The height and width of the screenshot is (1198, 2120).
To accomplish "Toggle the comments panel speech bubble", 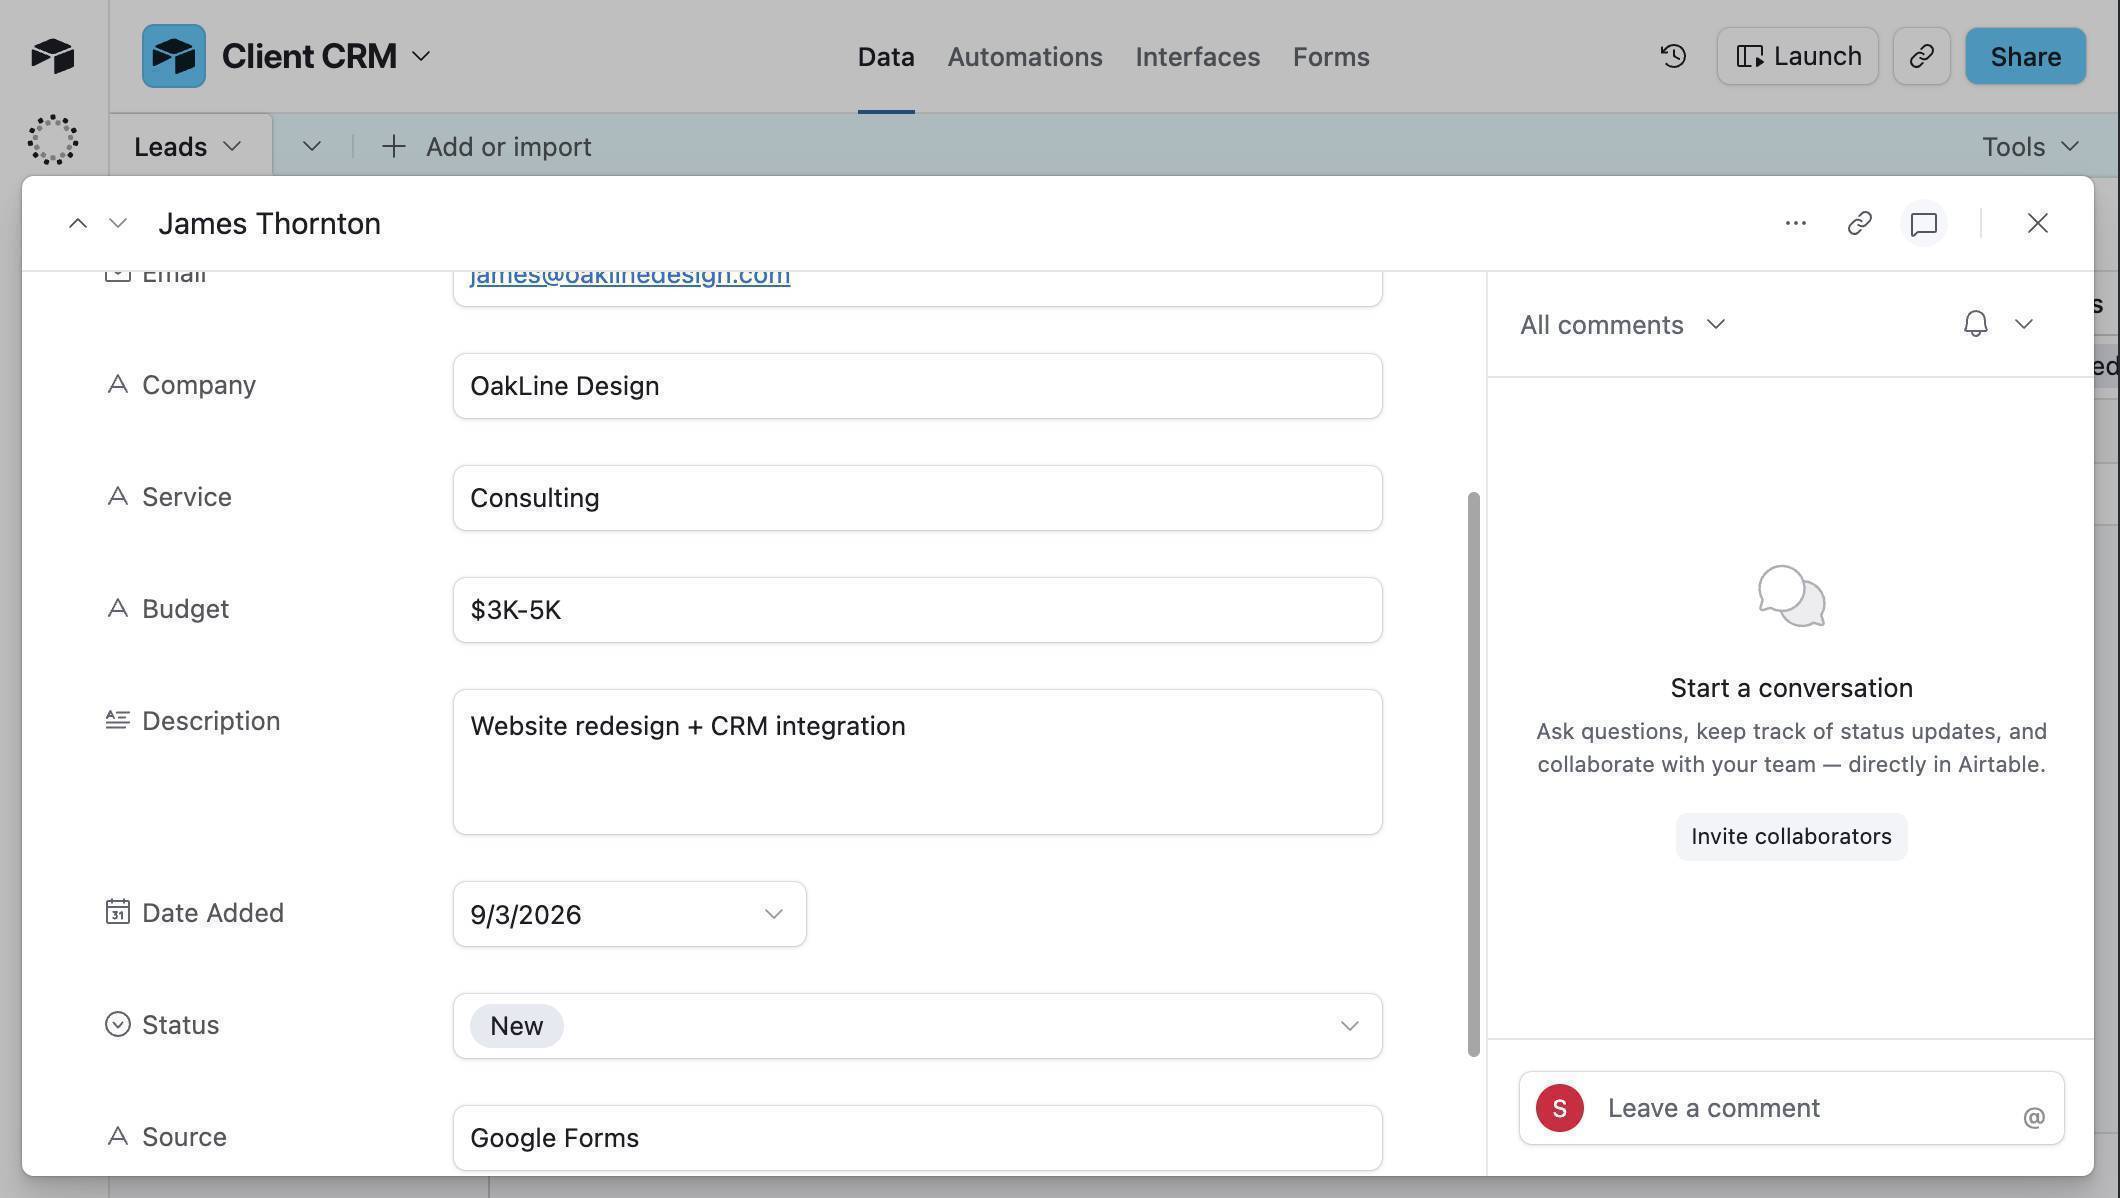I will [1923, 223].
